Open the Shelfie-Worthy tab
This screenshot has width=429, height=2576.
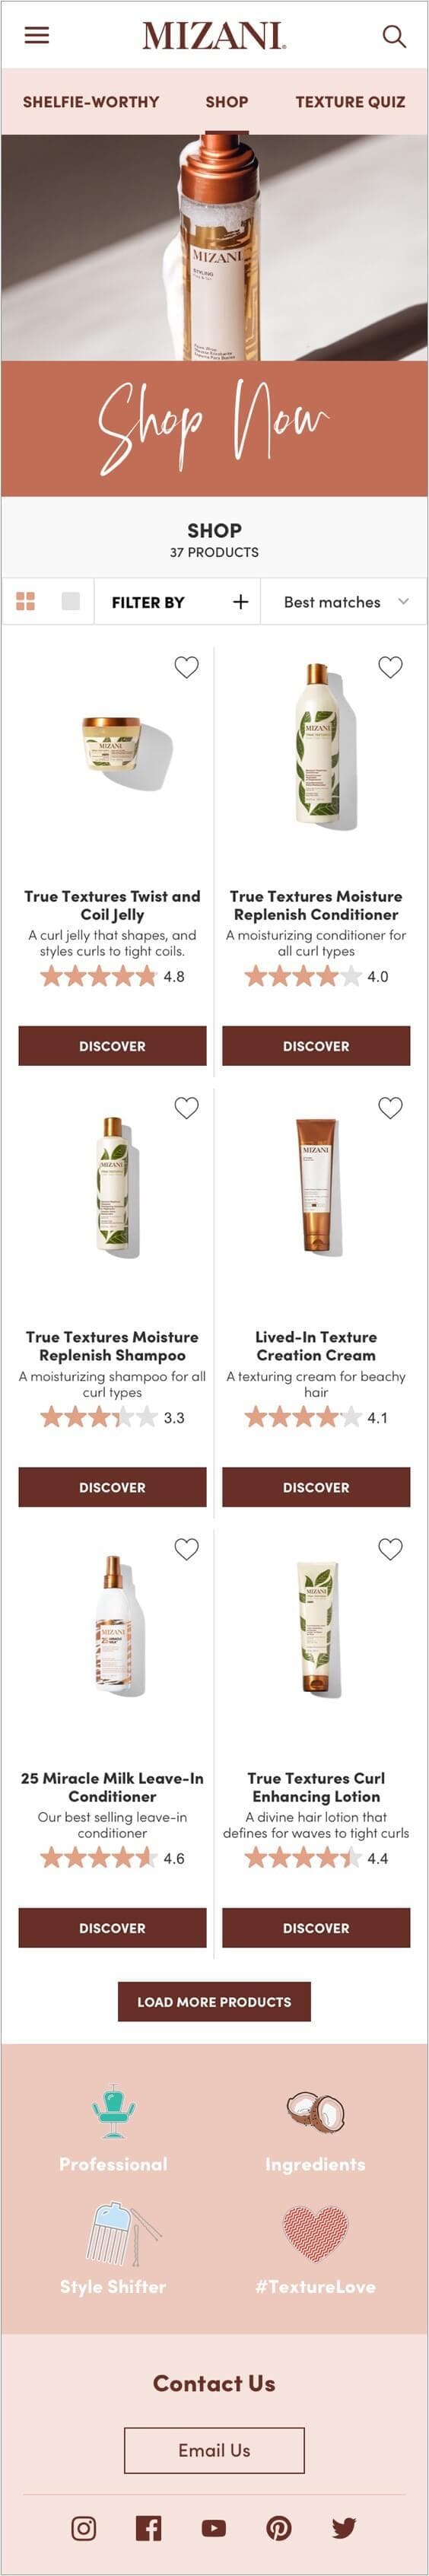(91, 101)
